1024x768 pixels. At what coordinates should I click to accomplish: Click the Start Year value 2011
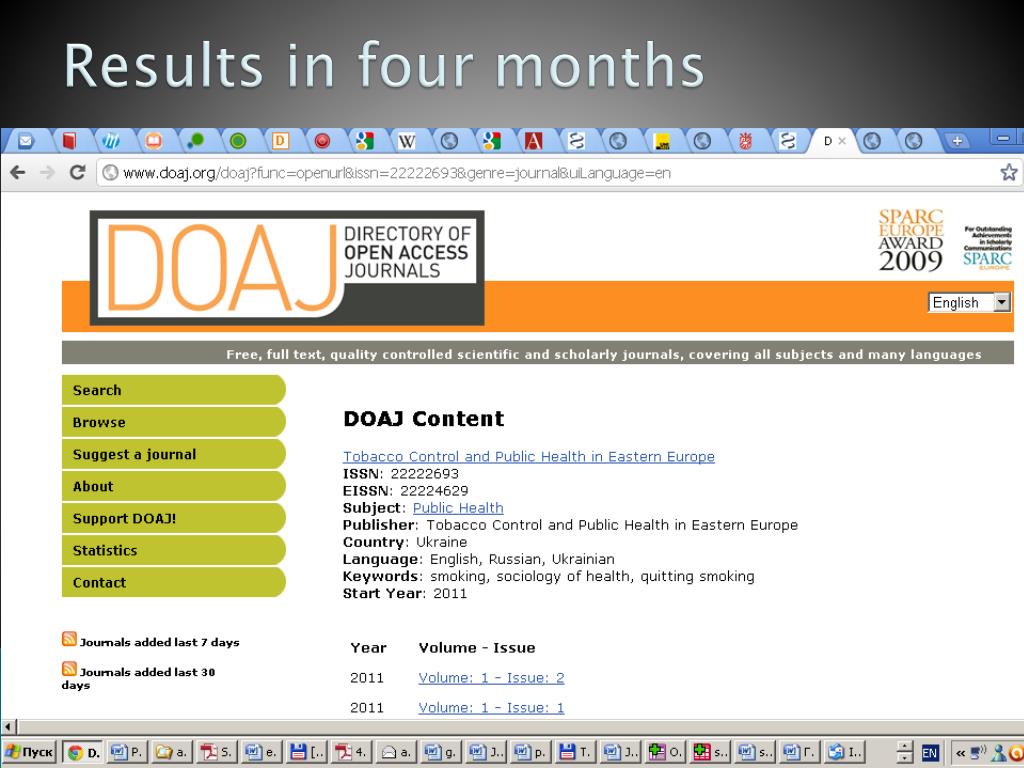450,593
